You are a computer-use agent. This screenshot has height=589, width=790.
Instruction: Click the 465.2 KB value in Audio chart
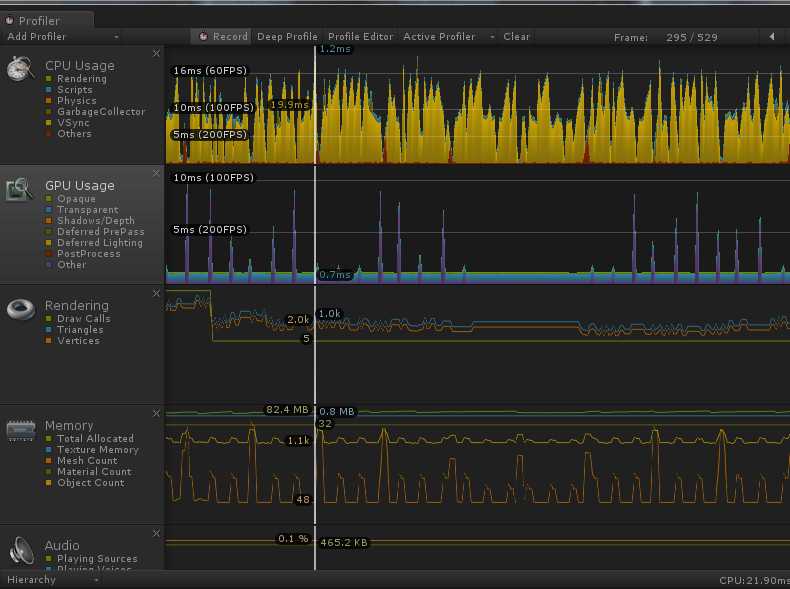click(344, 543)
